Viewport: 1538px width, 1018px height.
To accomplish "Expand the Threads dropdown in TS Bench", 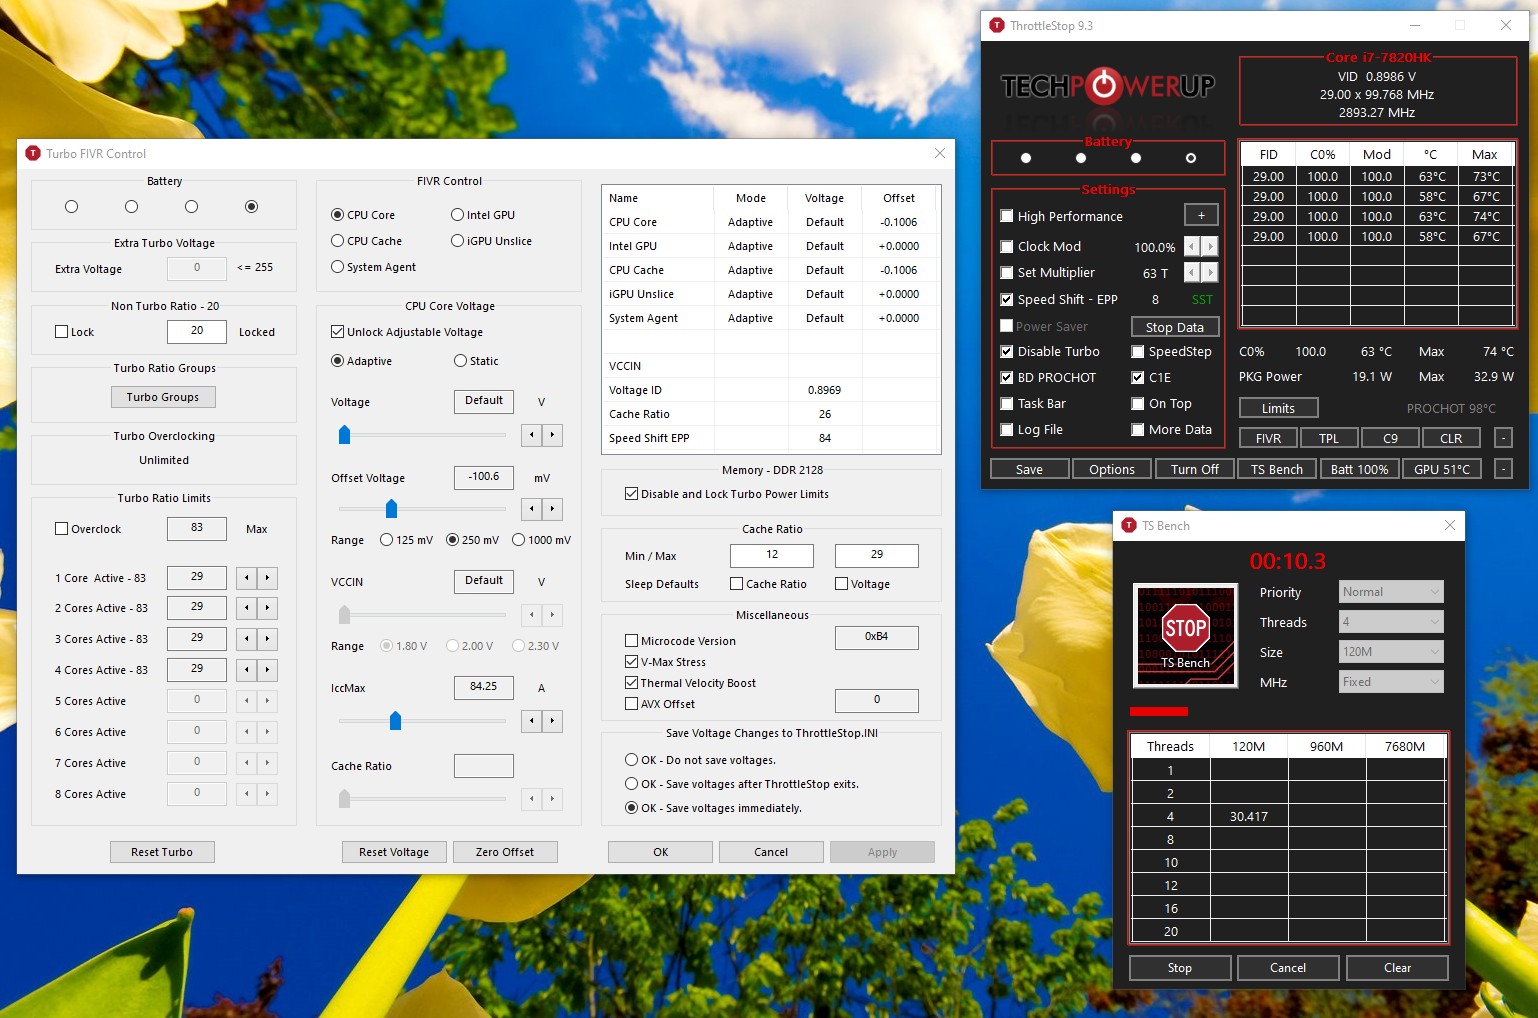I will (1391, 622).
